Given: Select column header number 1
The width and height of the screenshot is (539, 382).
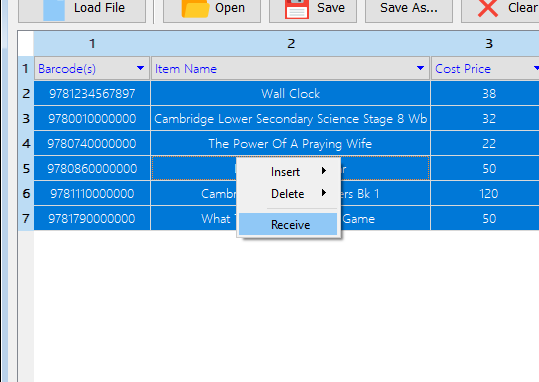Looking at the screenshot, I should click(x=92, y=44).
